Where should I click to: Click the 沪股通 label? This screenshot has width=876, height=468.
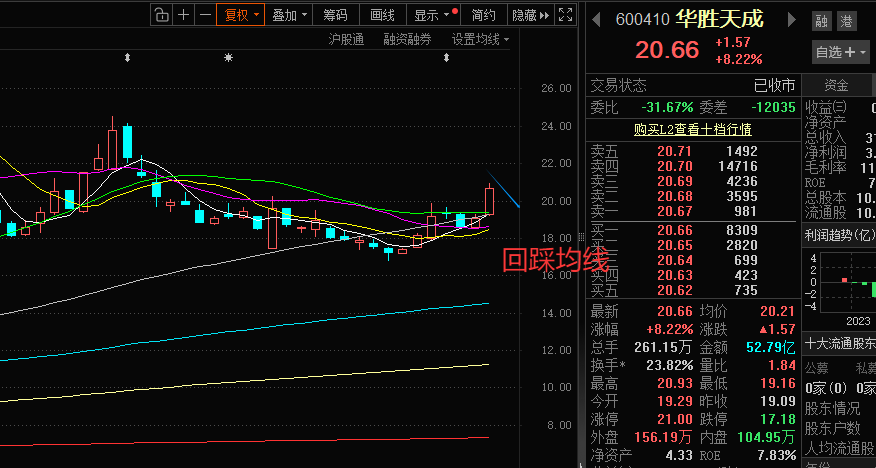tap(346, 39)
